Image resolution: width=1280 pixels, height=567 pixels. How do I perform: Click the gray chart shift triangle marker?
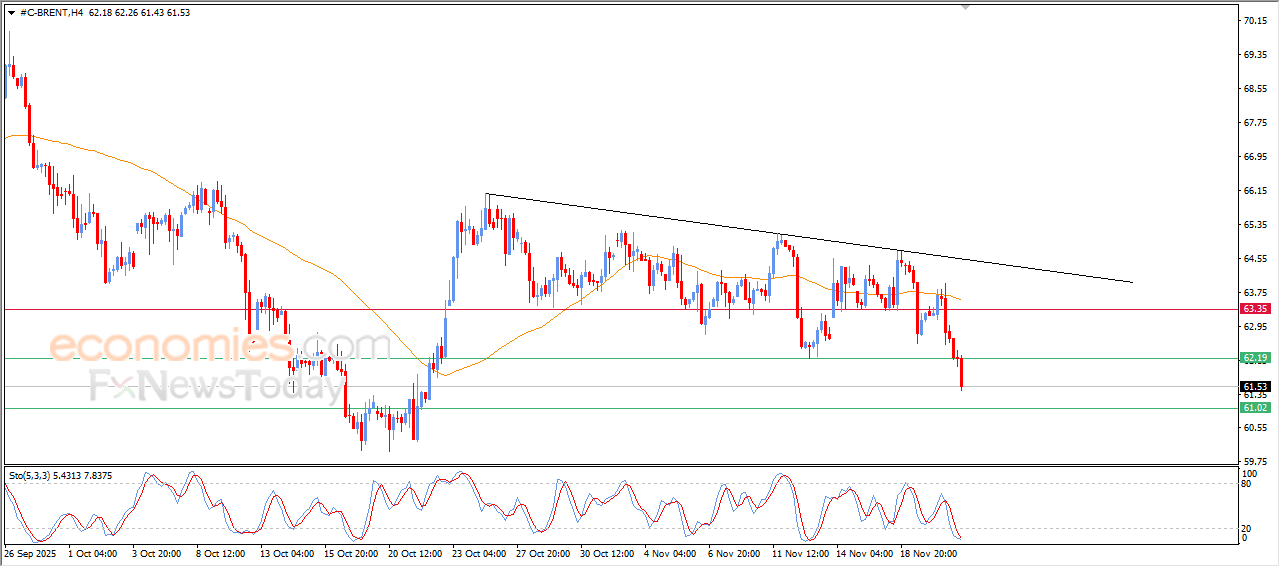click(965, 6)
